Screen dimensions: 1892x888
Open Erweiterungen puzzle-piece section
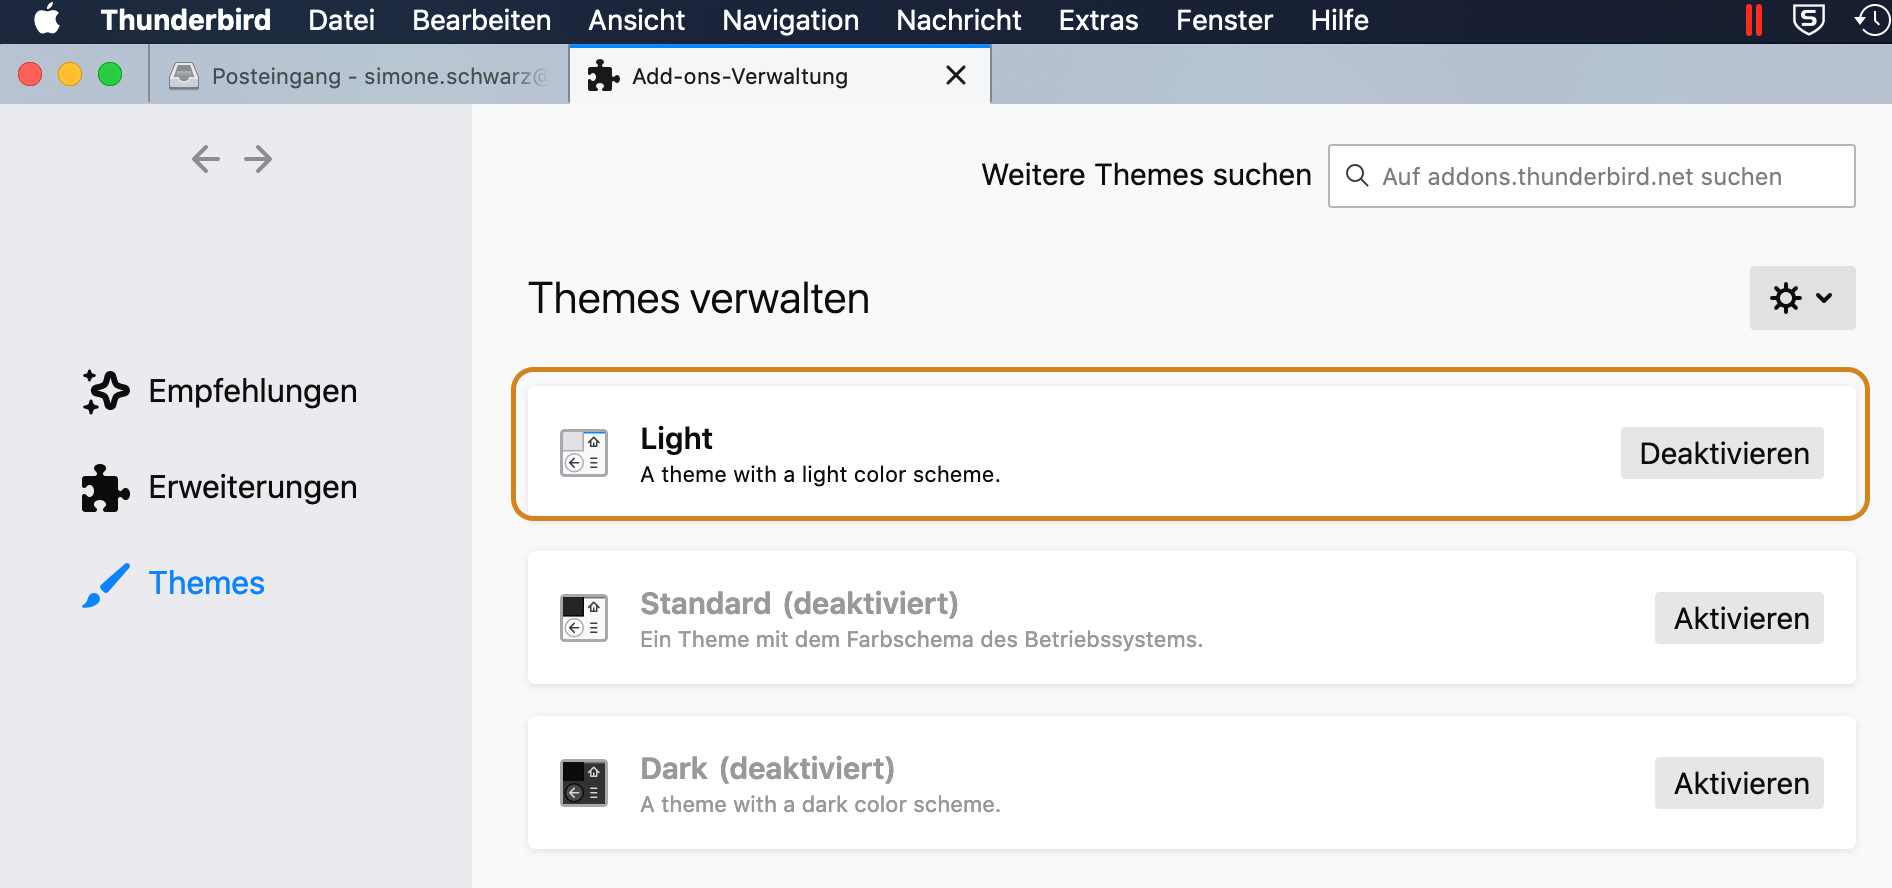pyautogui.click(x=106, y=488)
